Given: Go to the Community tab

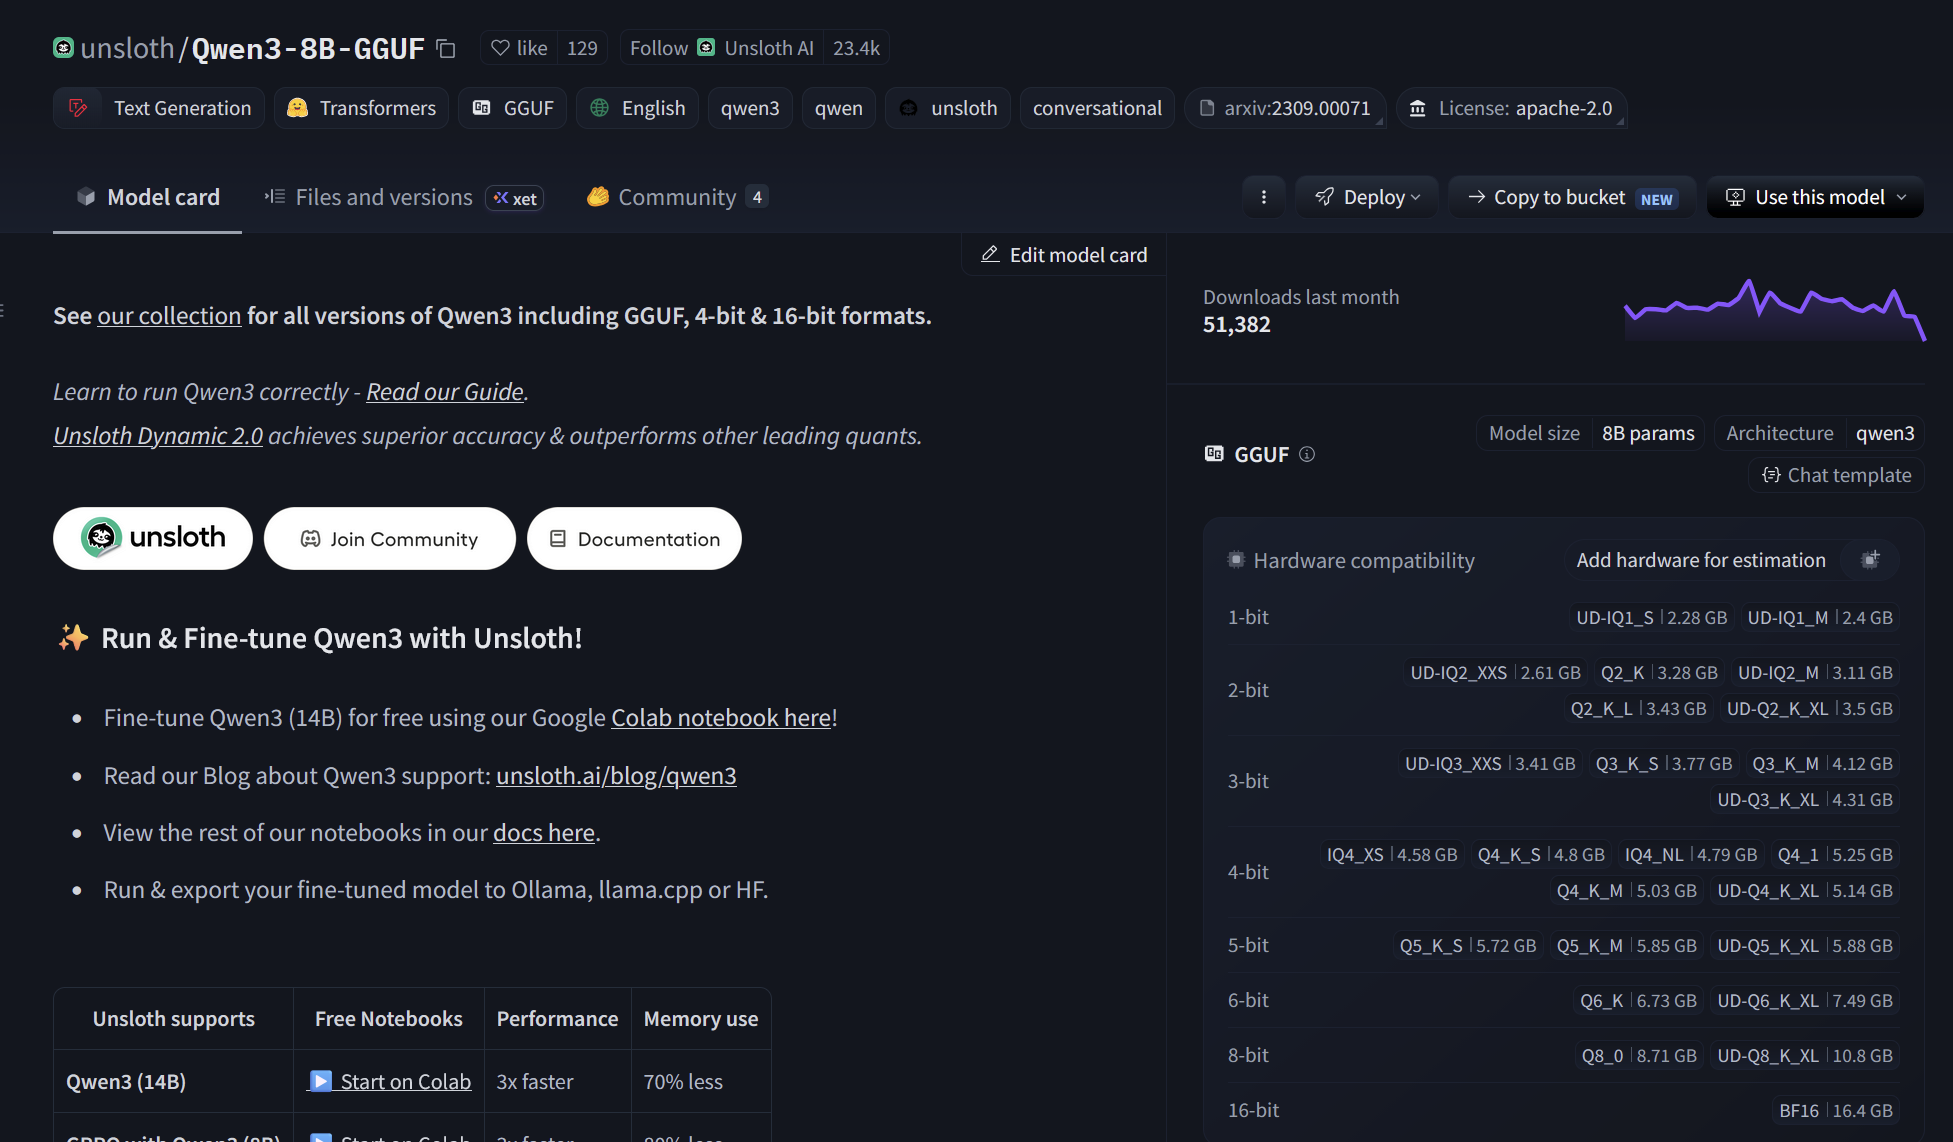Looking at the screenshot, I should (677, 197).
